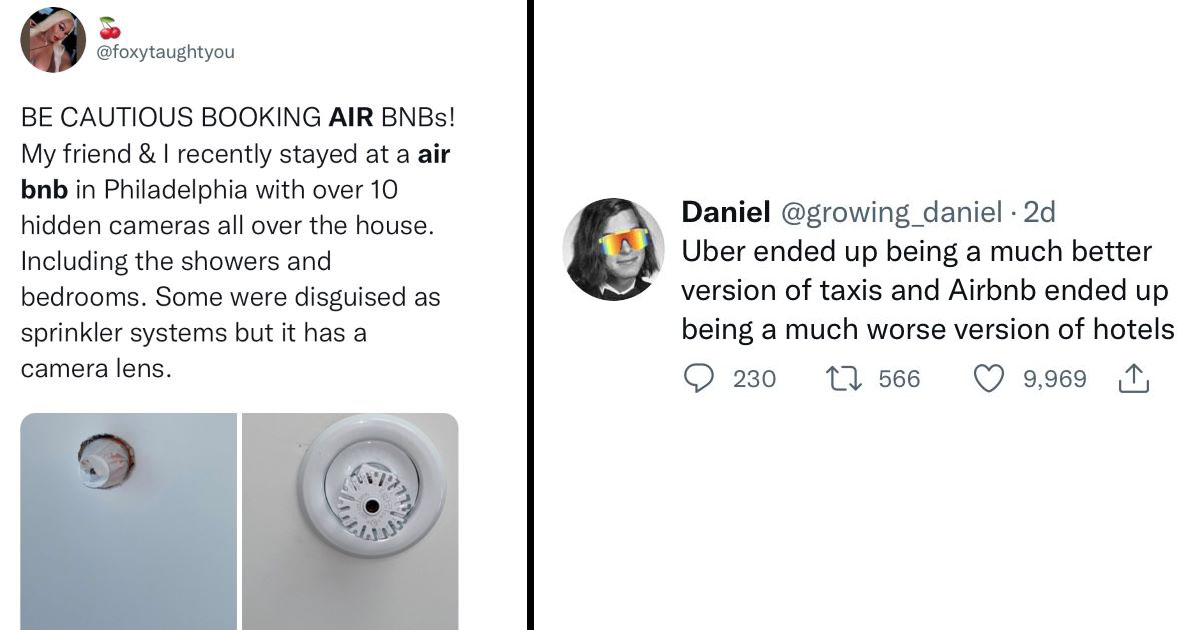
Task: Click the bold "AIR" word in the first line
Action: [x=350, y=119]
